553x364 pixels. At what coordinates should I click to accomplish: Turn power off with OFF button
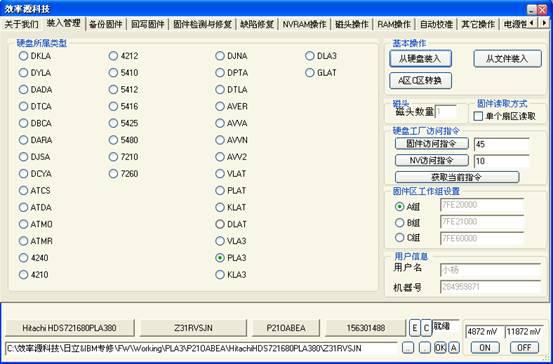(524, 348)
